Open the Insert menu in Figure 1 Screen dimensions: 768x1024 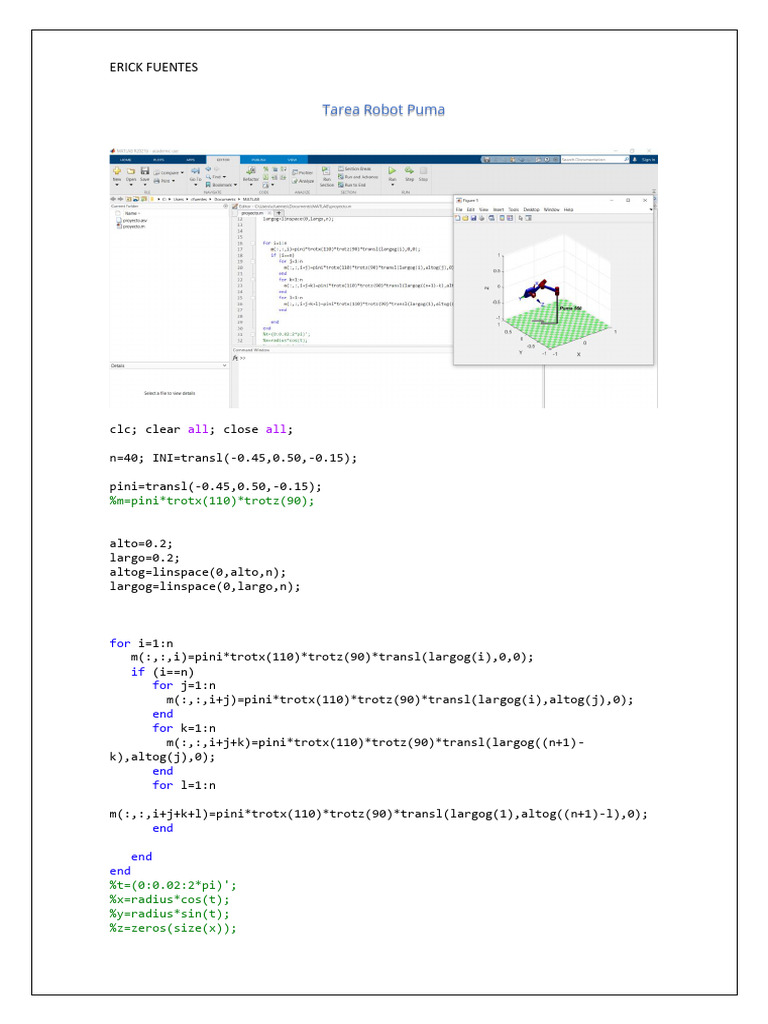498,210
